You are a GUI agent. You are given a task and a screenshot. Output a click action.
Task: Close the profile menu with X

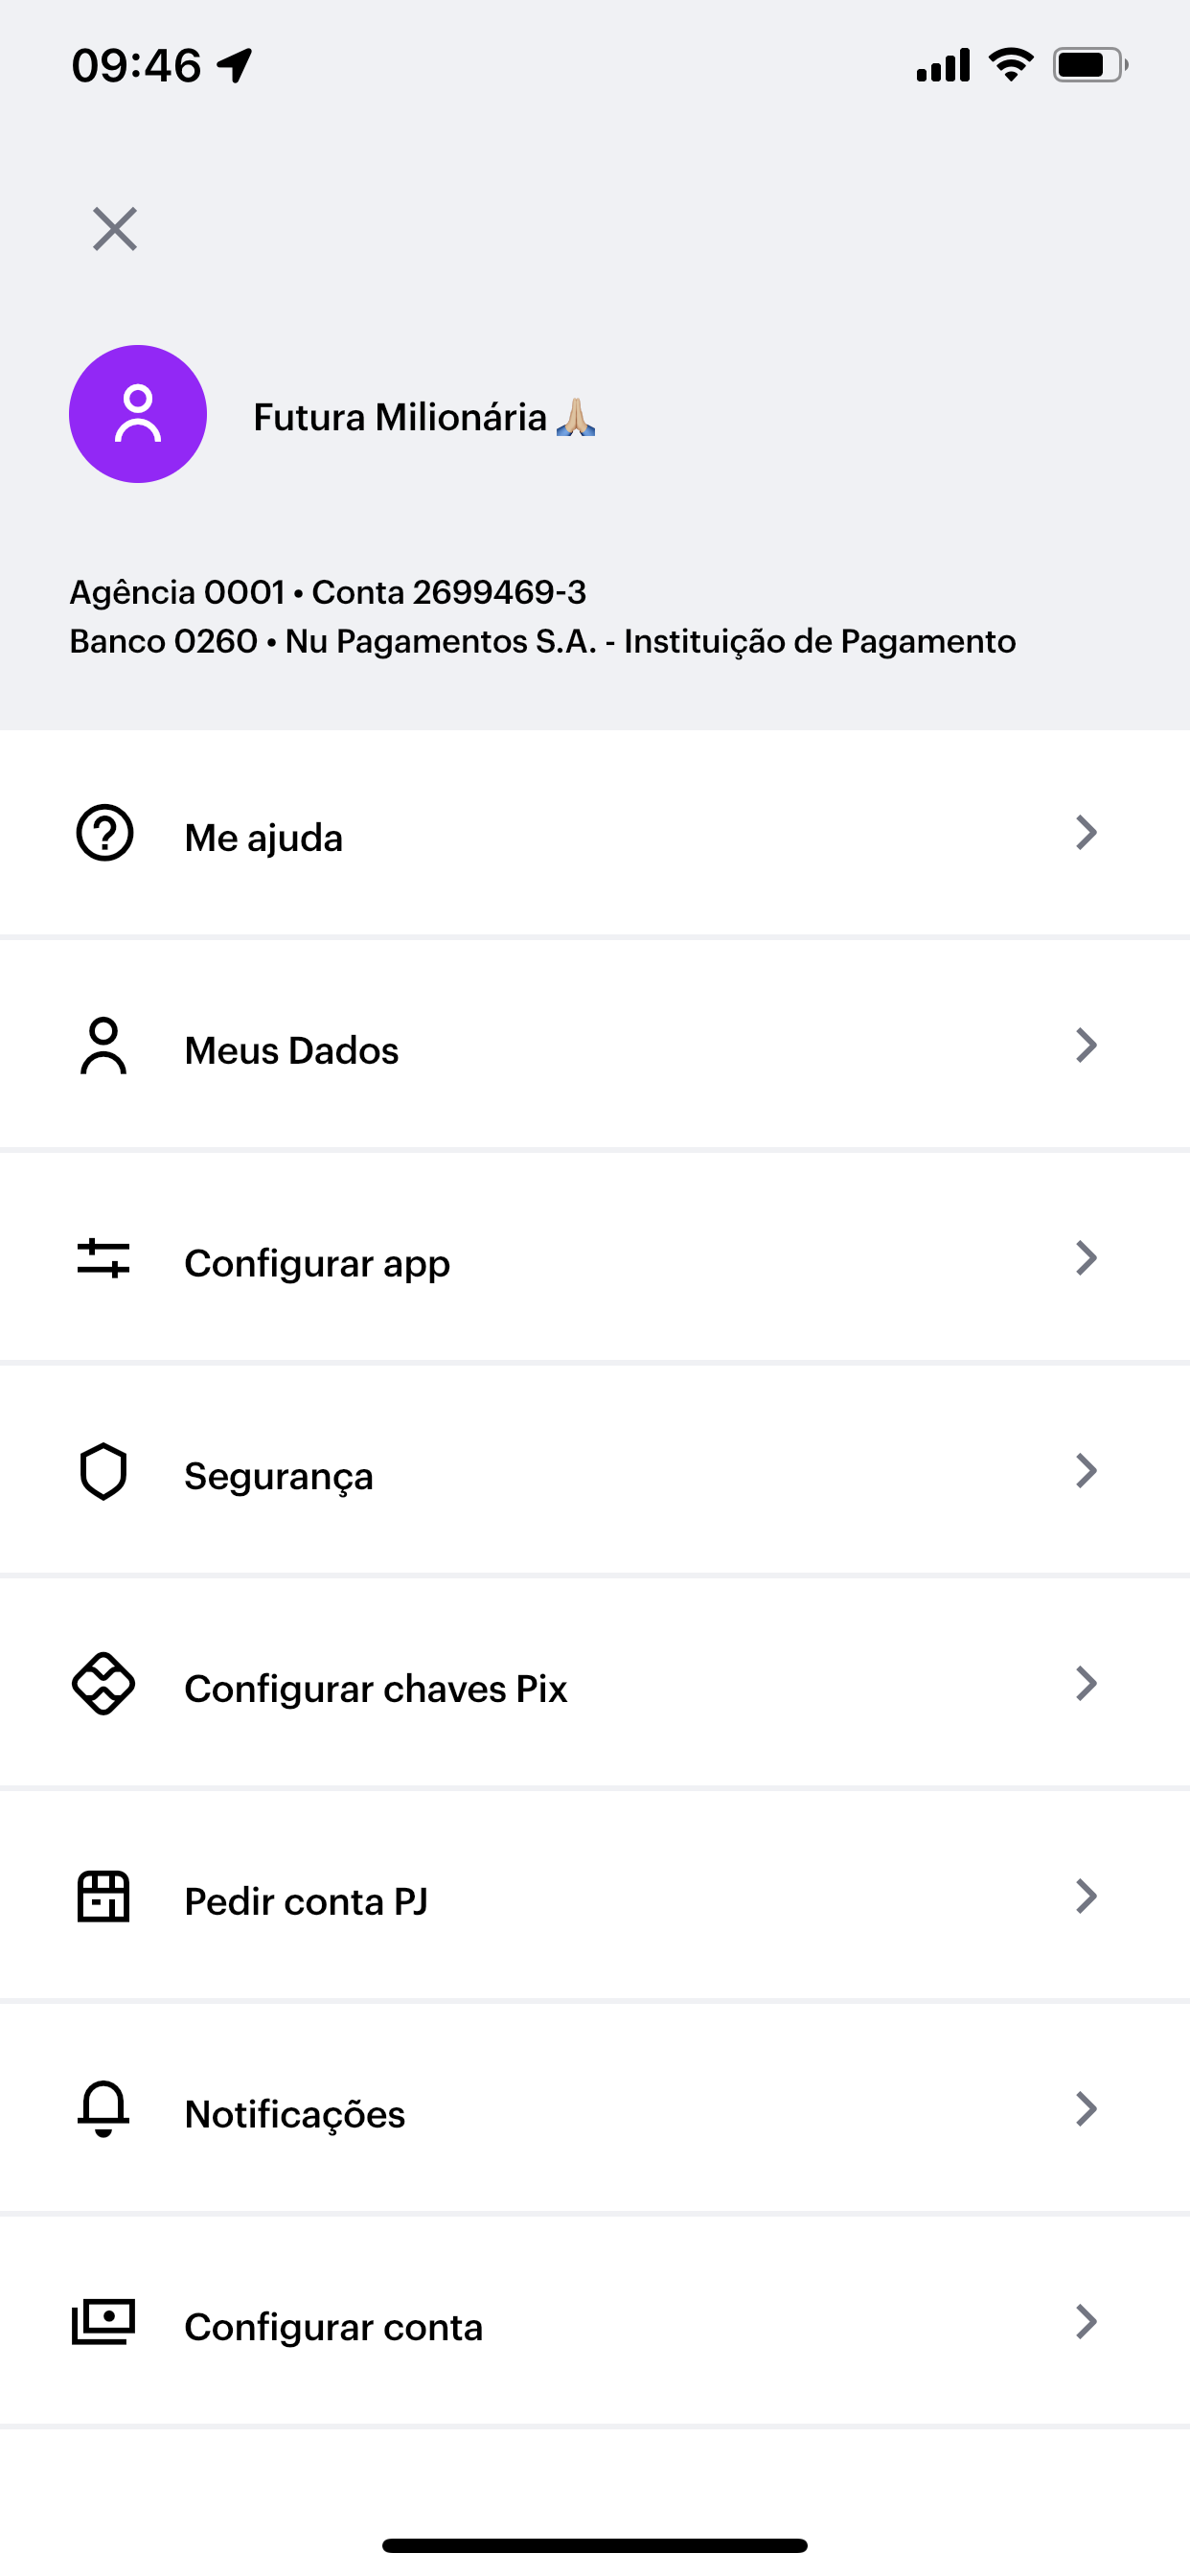tap(115, 229)
